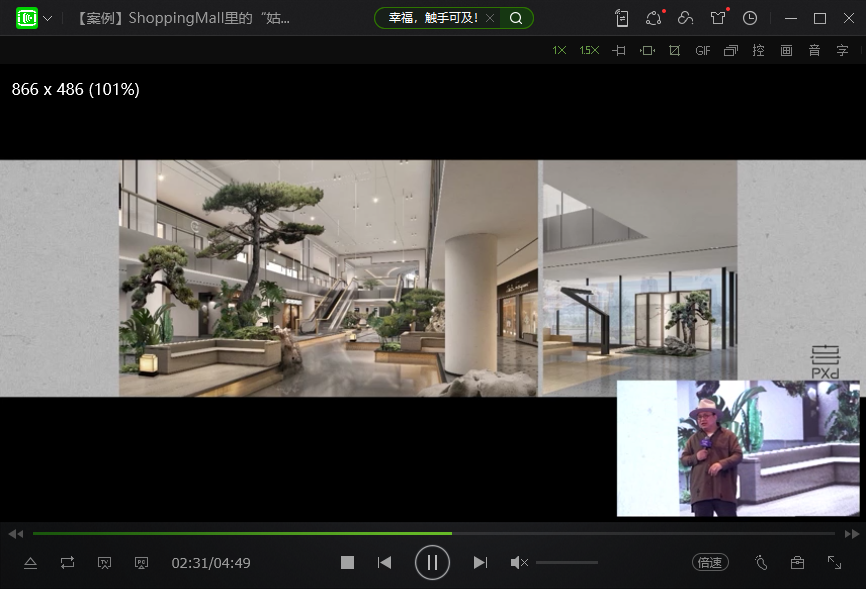Click the stretch frame icon with side arrows
The width and height of the screenshot is (866, 589).
click(647, 50)
